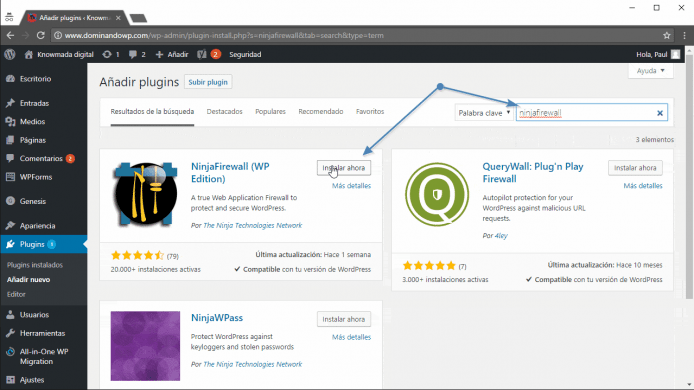Open the NinjaFirewall (WP Edition) title link

coord(230,173)
